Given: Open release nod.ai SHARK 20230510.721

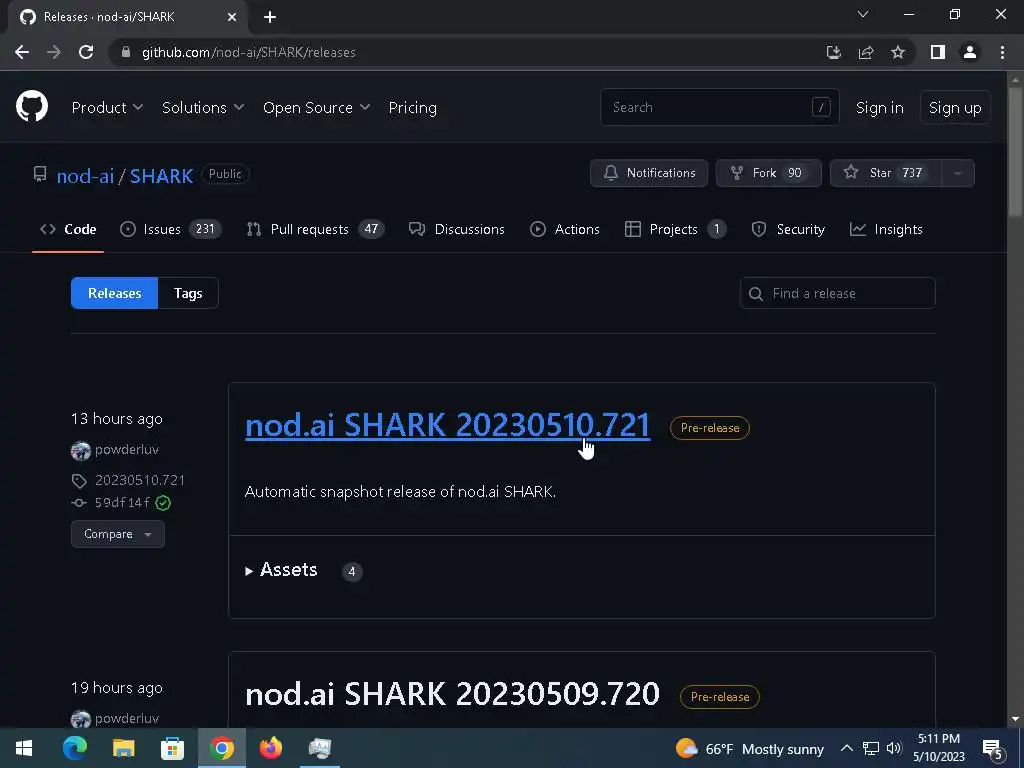Looking at the screenshot, I should tap(447, 425).
